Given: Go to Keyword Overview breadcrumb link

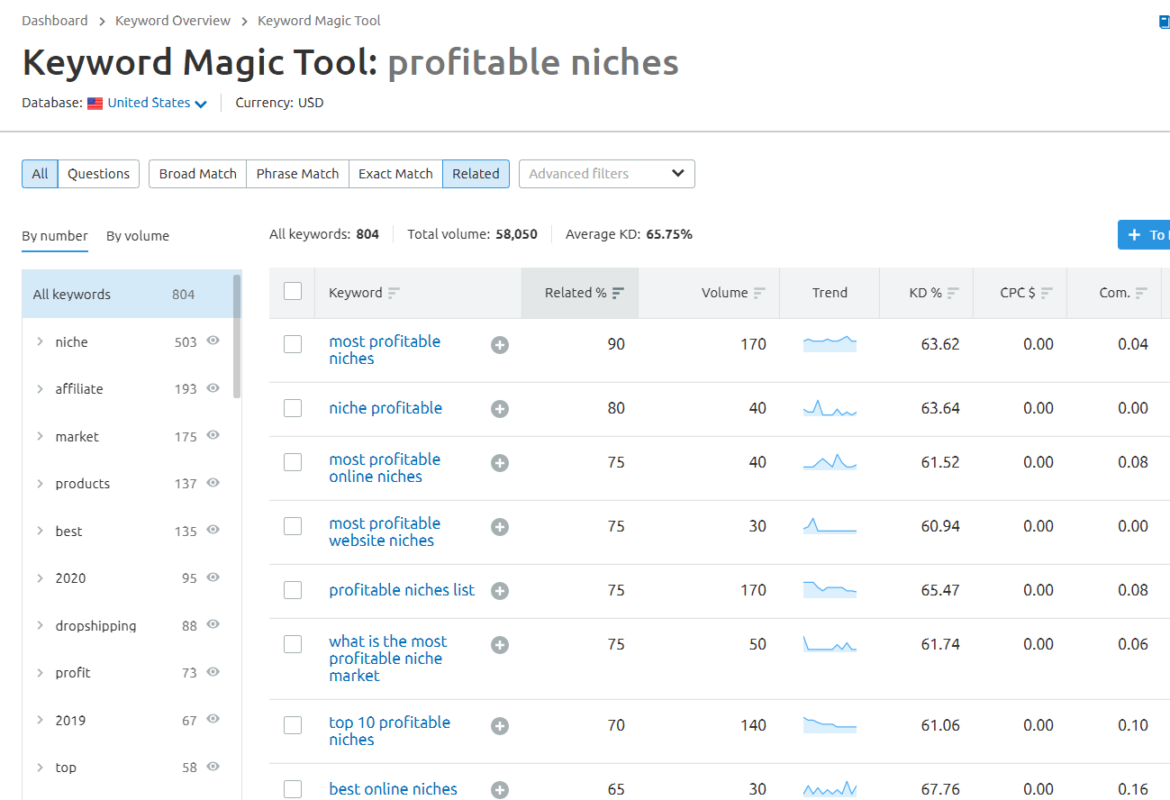Looking at the screenshot, I should [173, 20].
